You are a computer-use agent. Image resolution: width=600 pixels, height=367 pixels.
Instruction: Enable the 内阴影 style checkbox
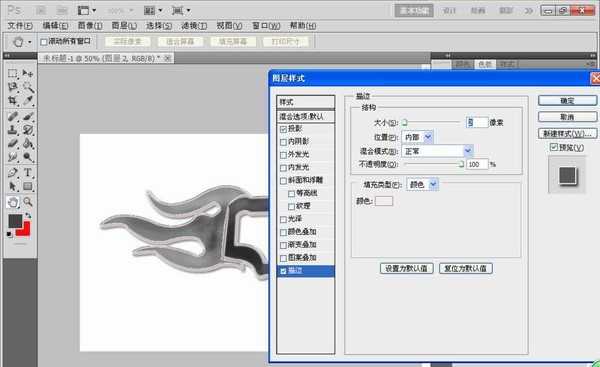tap(284, 142)
